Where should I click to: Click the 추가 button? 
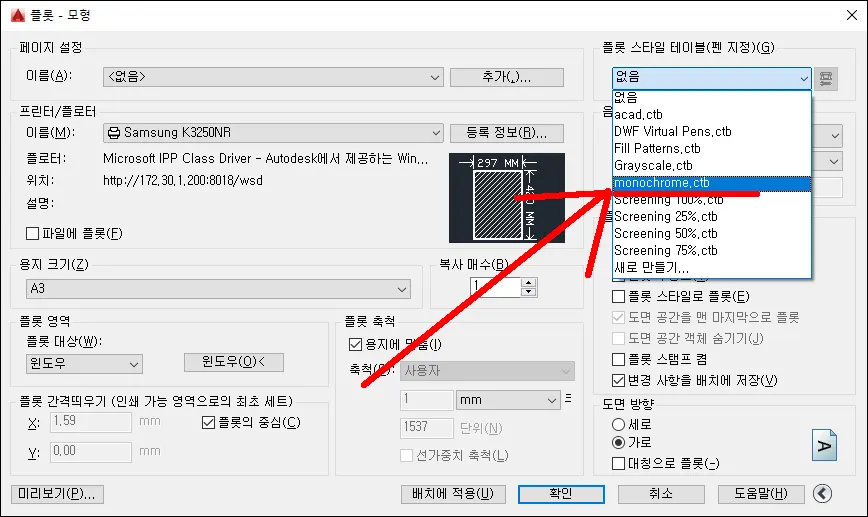507,77
